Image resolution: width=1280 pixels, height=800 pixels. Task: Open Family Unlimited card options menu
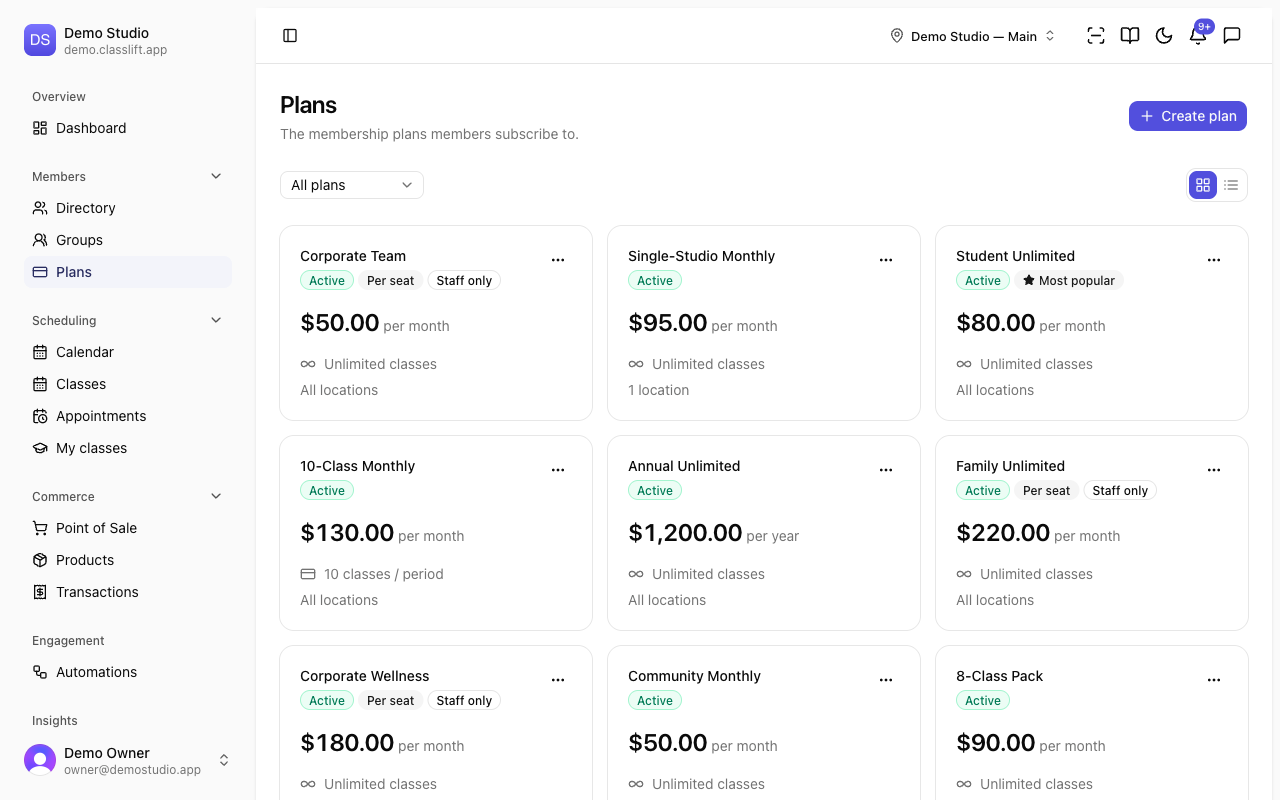pos(1214,470)
